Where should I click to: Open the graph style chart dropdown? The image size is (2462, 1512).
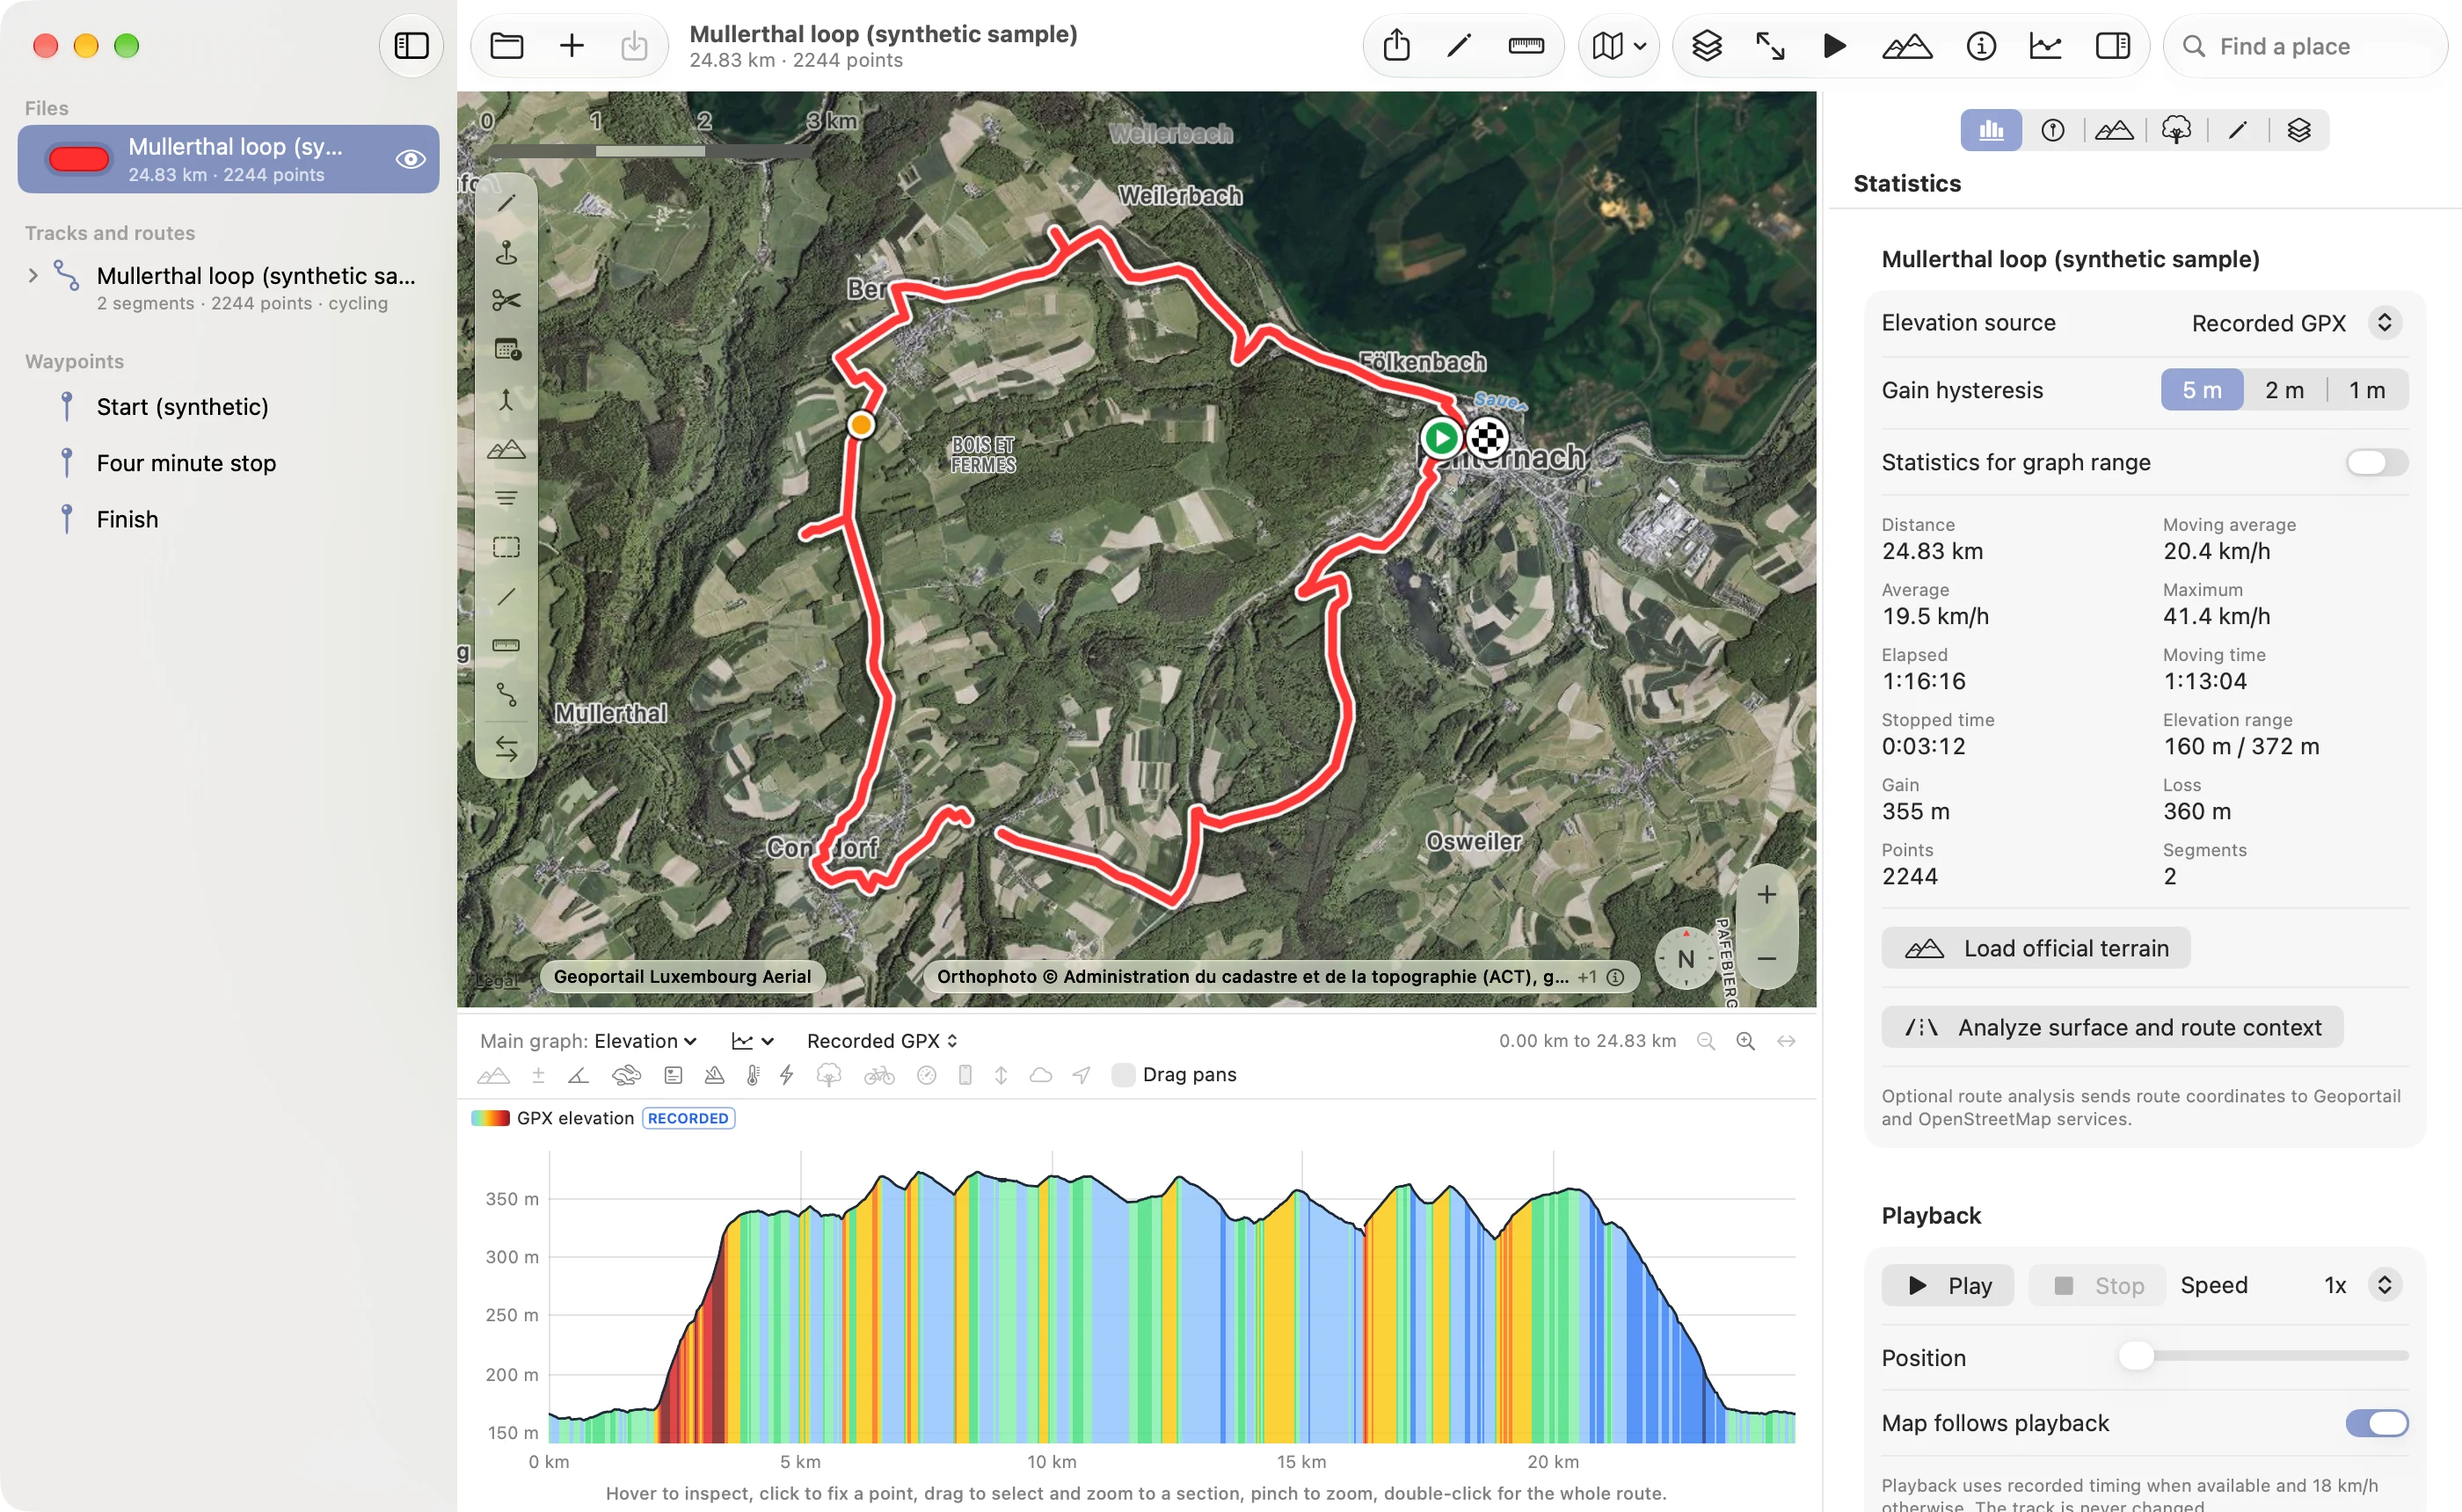(x=752, y=1041)
